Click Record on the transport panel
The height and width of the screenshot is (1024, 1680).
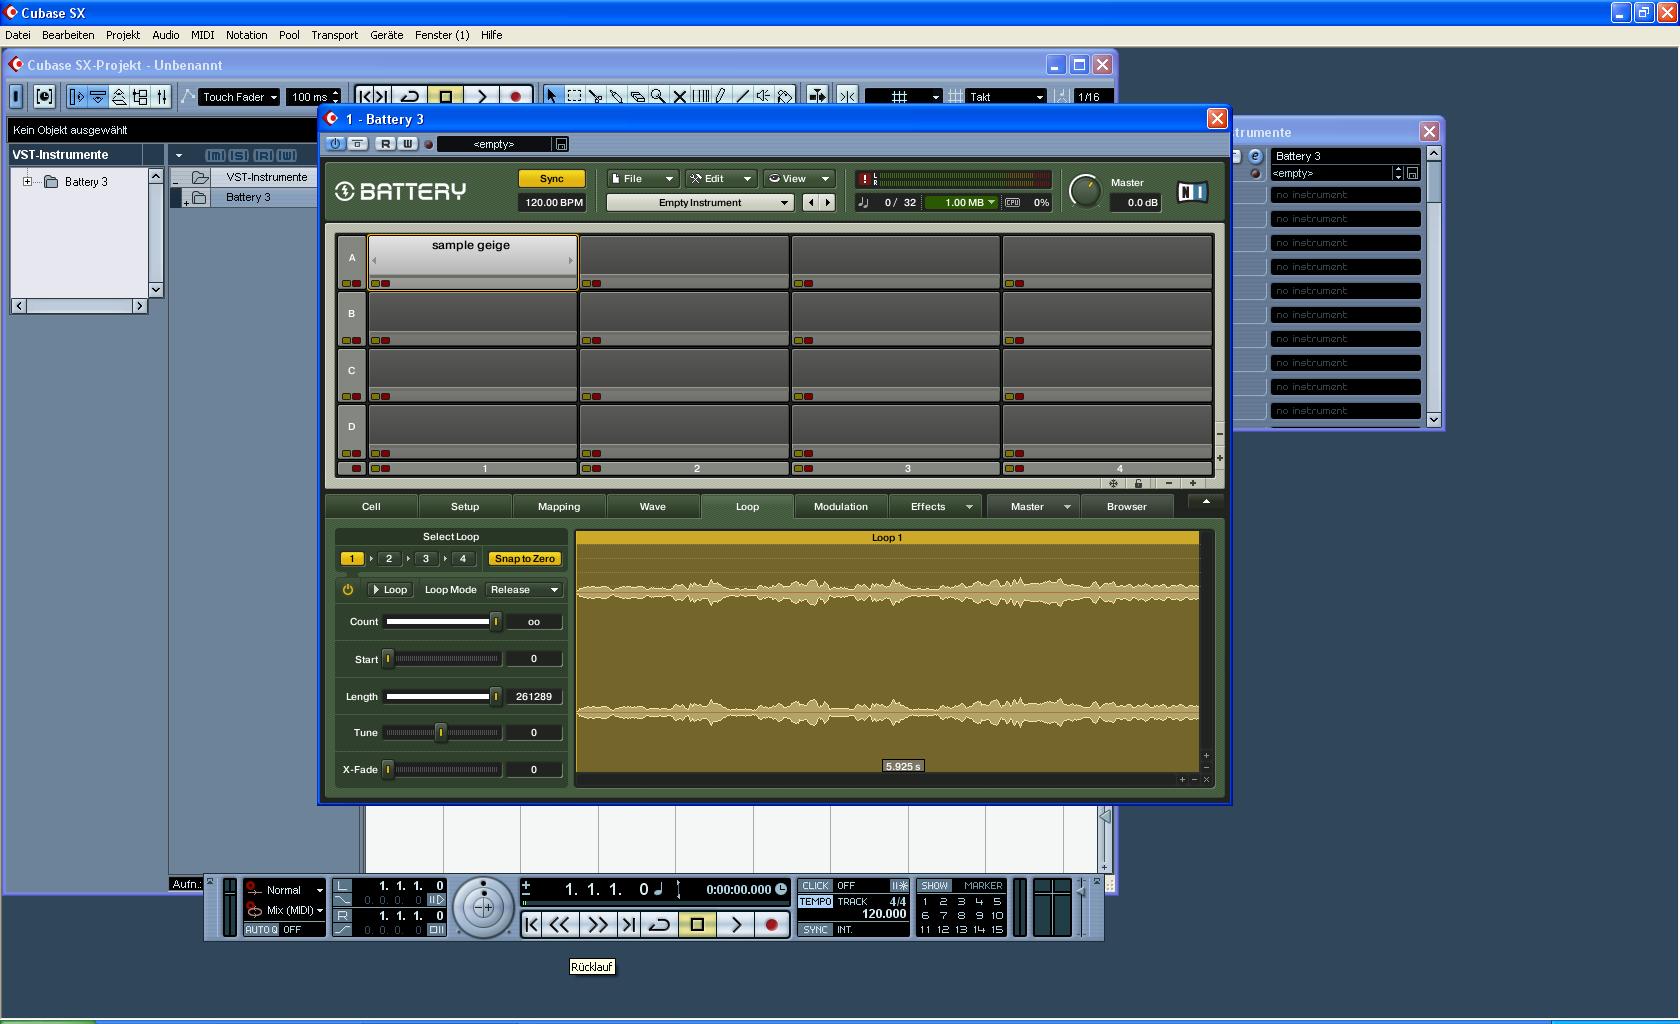click(771, 925)
